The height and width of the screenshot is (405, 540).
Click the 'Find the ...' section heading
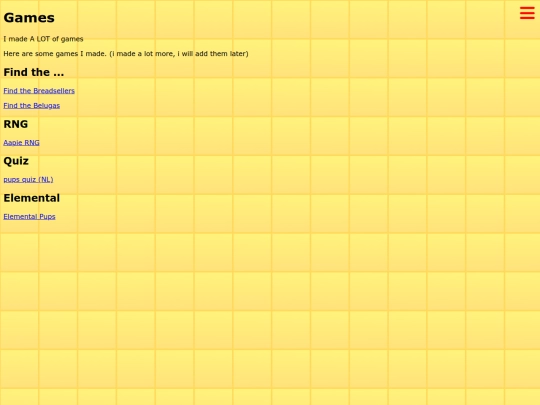point(34,72)
